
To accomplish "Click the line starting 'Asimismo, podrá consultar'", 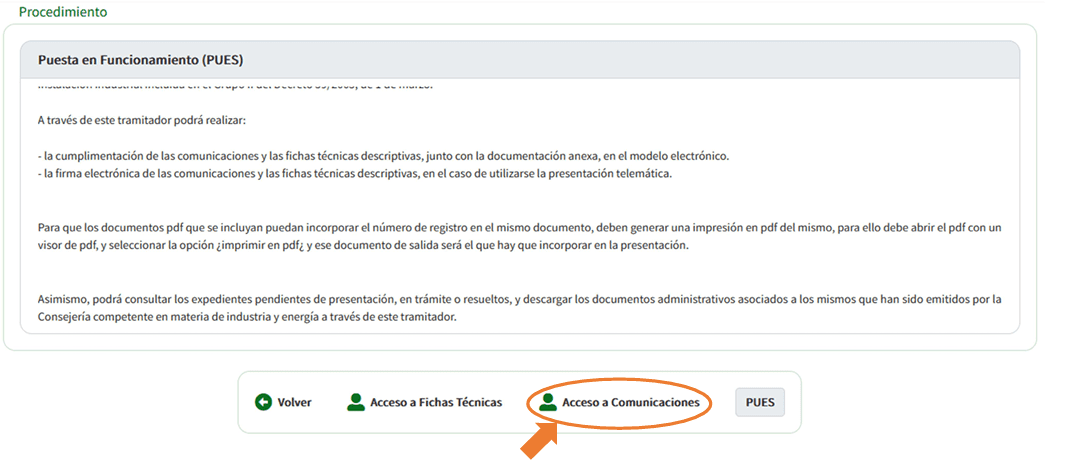I will tap(520, 299).
